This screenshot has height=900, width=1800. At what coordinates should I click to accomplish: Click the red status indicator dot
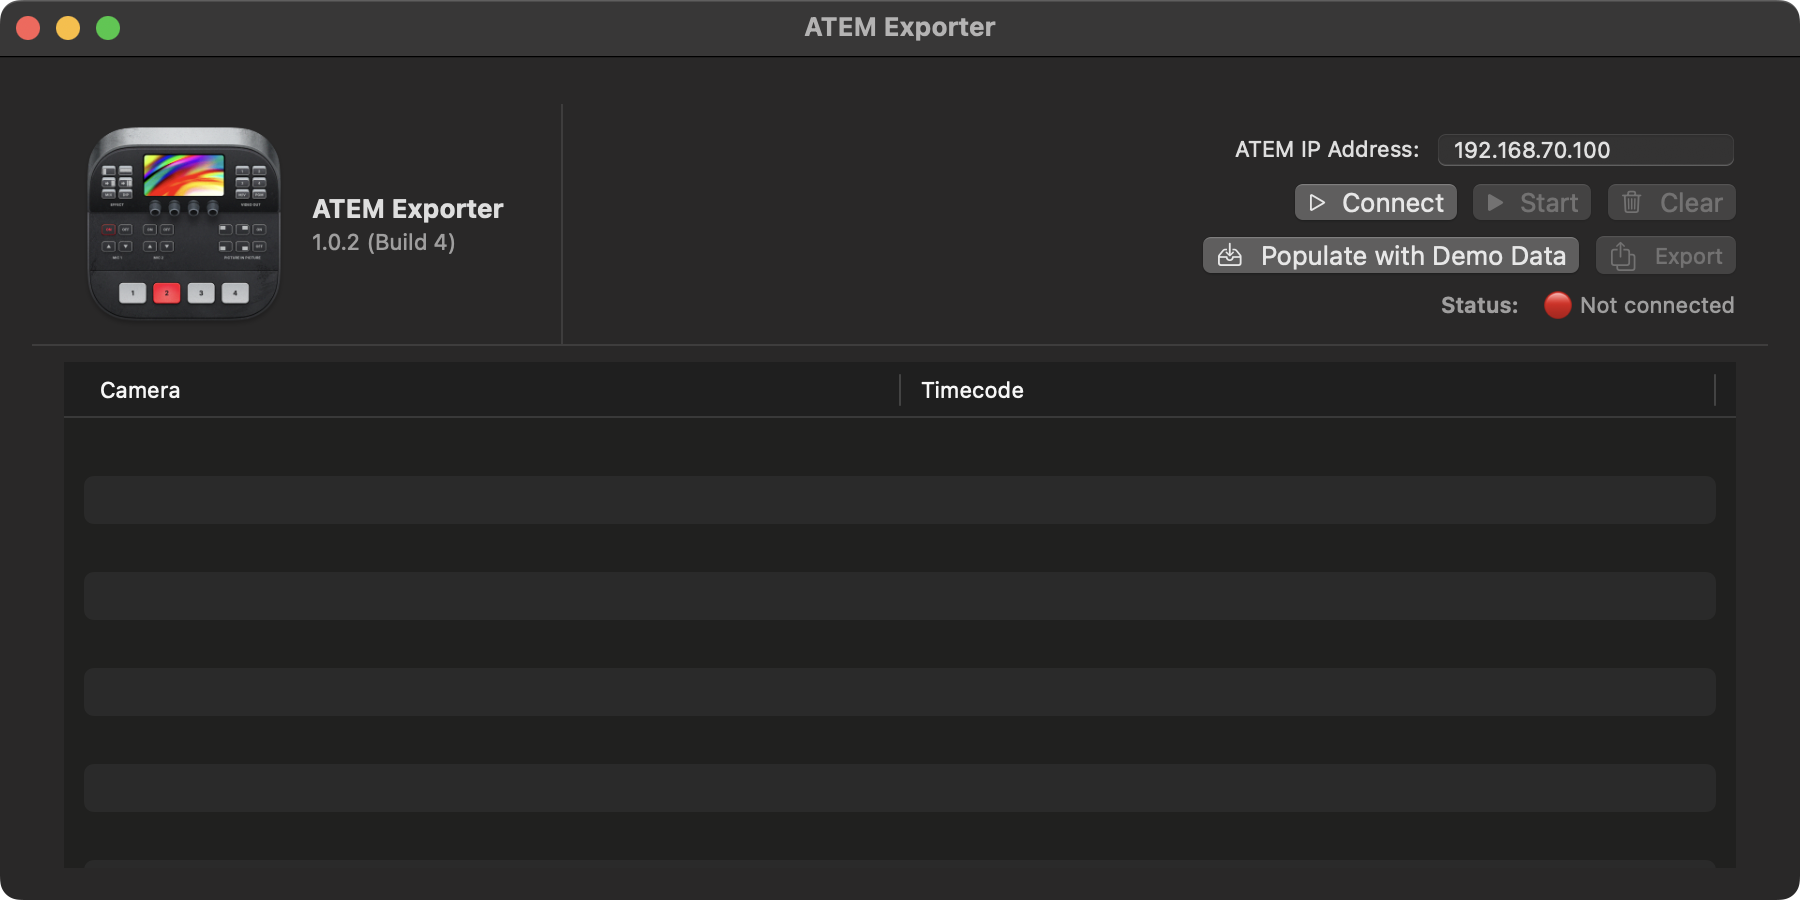tap(1557, 305)
